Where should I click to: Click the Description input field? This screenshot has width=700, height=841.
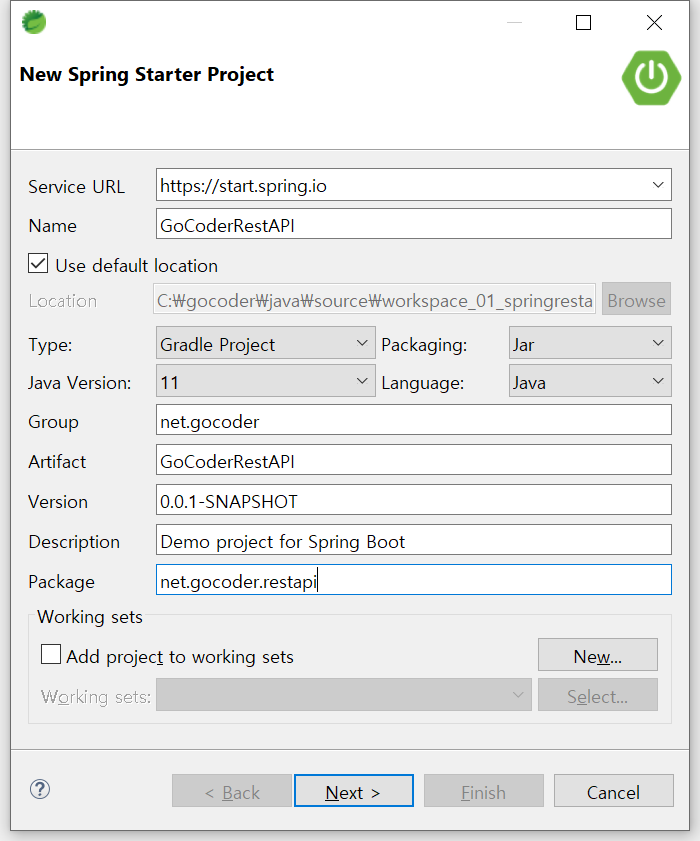414,540
